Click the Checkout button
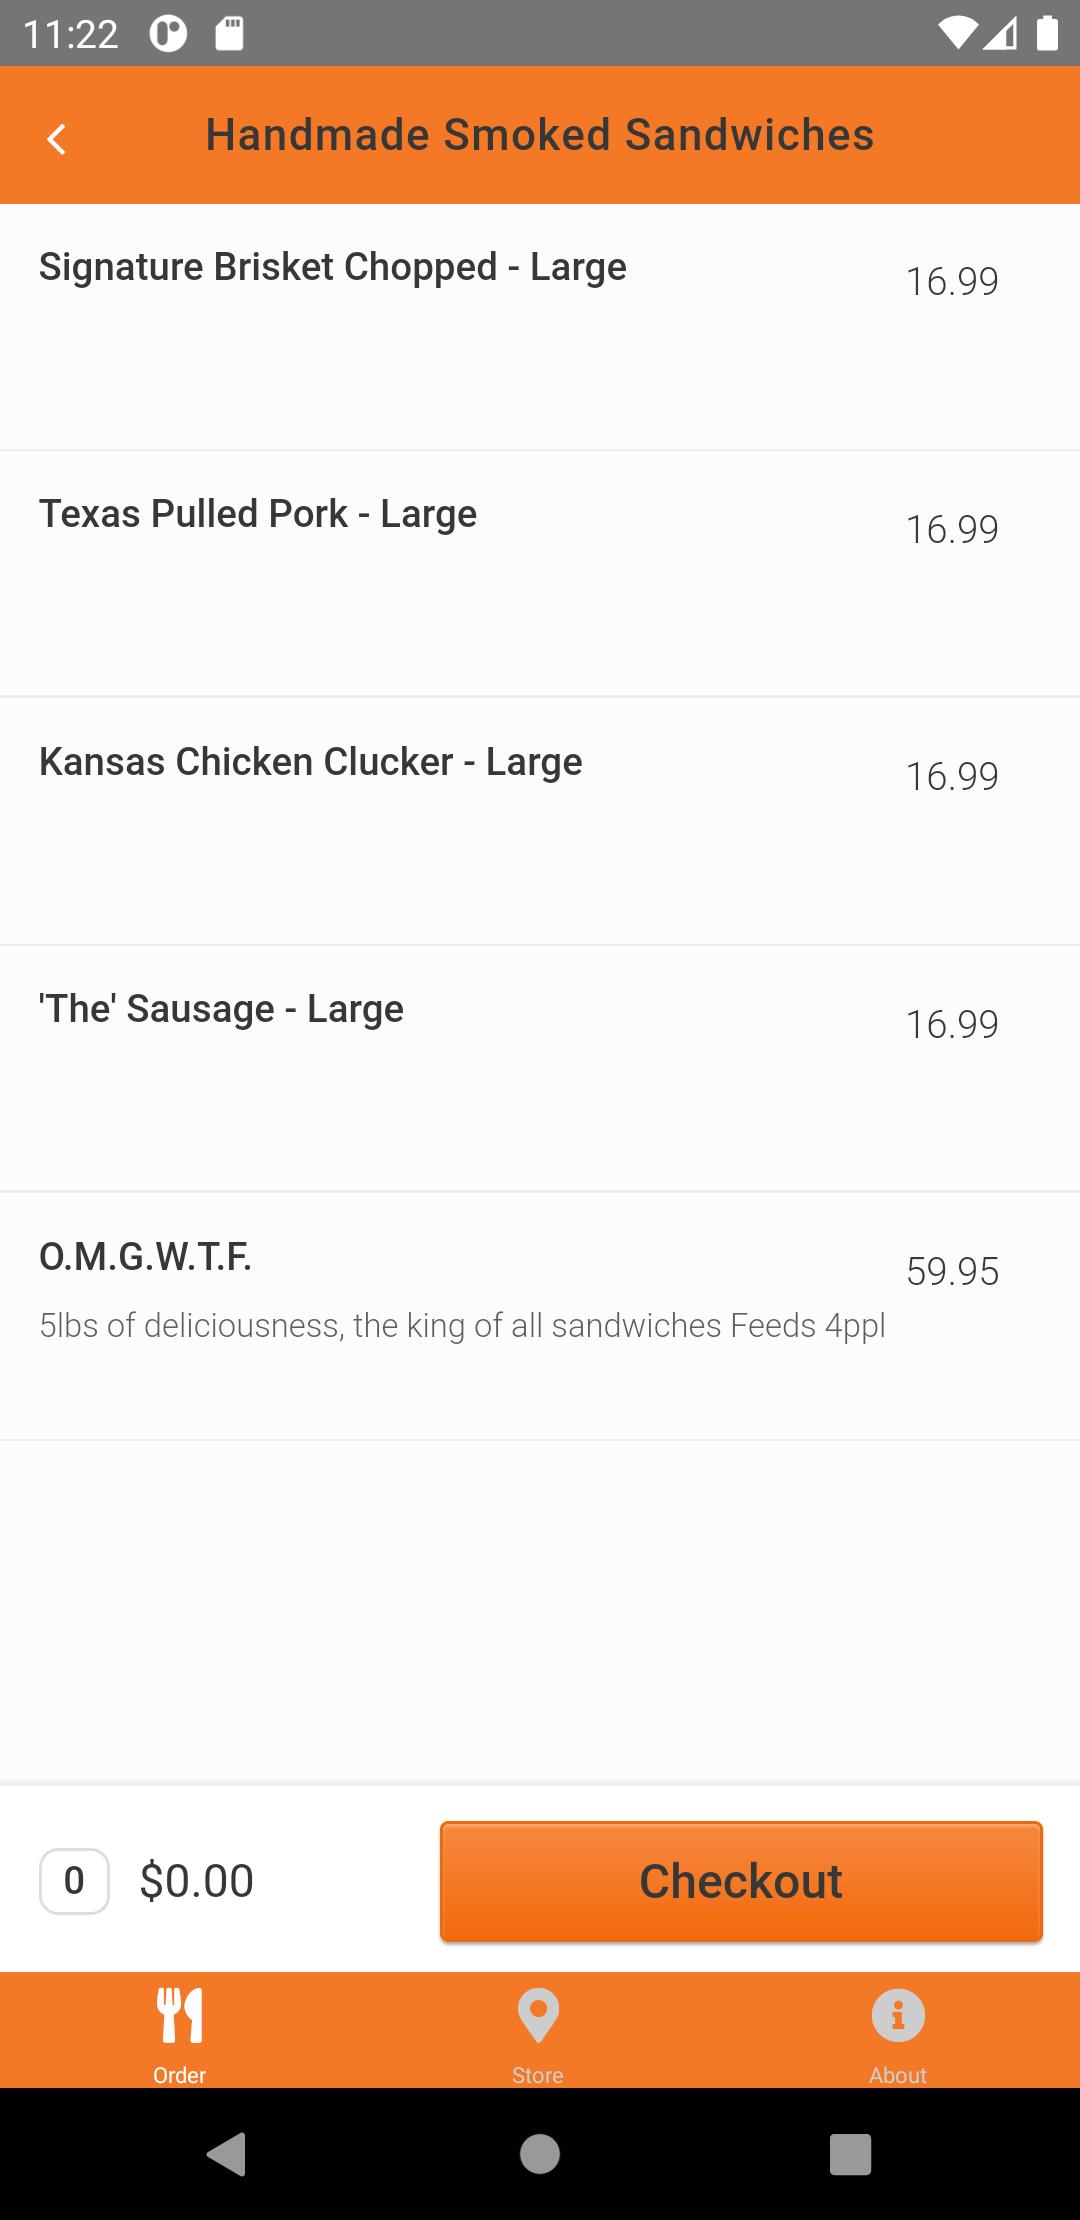The image size is (1080, 2220). click(741, 1881)
